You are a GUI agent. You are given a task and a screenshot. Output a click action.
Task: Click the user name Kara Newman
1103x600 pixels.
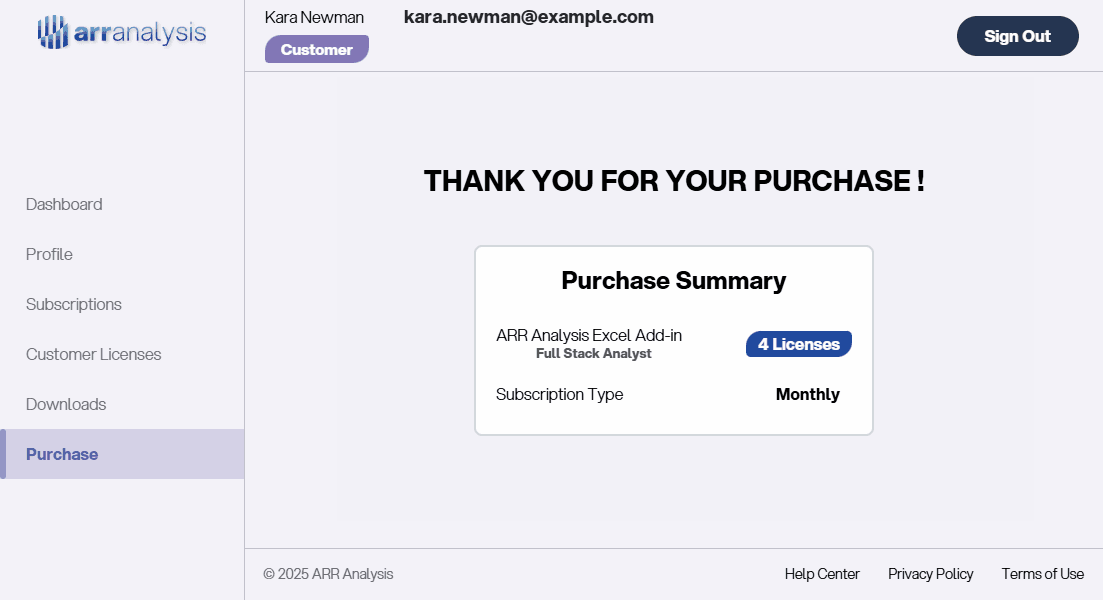314,17
